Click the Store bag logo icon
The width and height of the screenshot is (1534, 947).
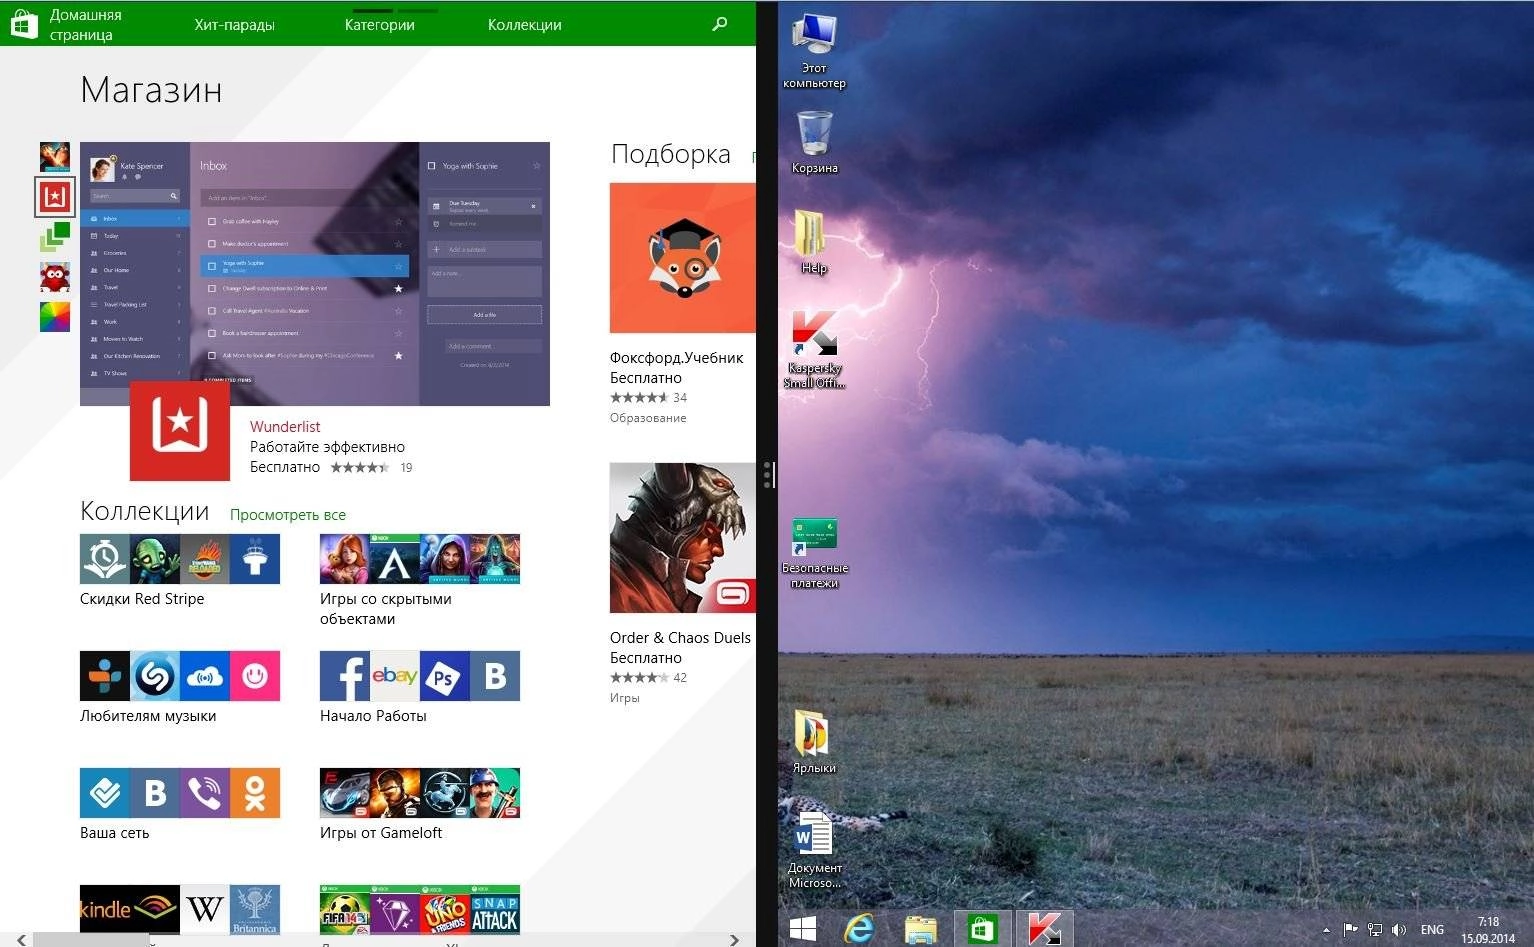24,24
